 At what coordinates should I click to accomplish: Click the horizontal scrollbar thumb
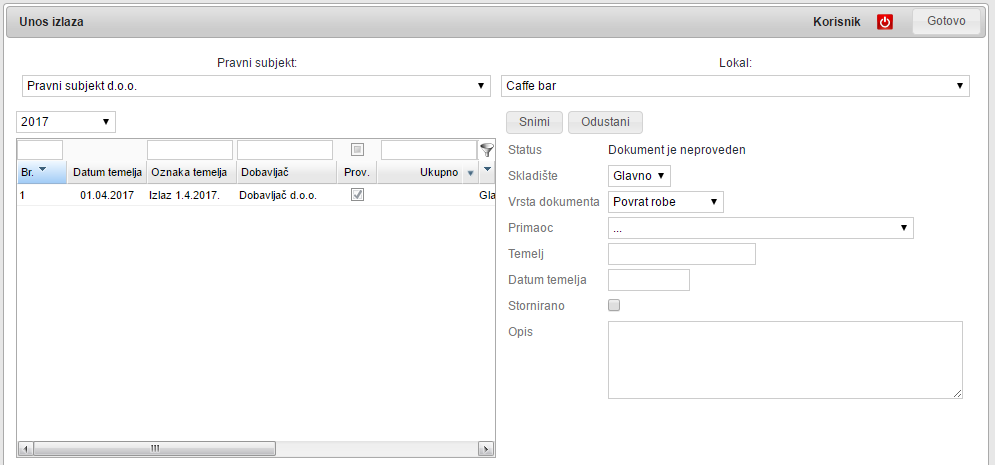155,448
